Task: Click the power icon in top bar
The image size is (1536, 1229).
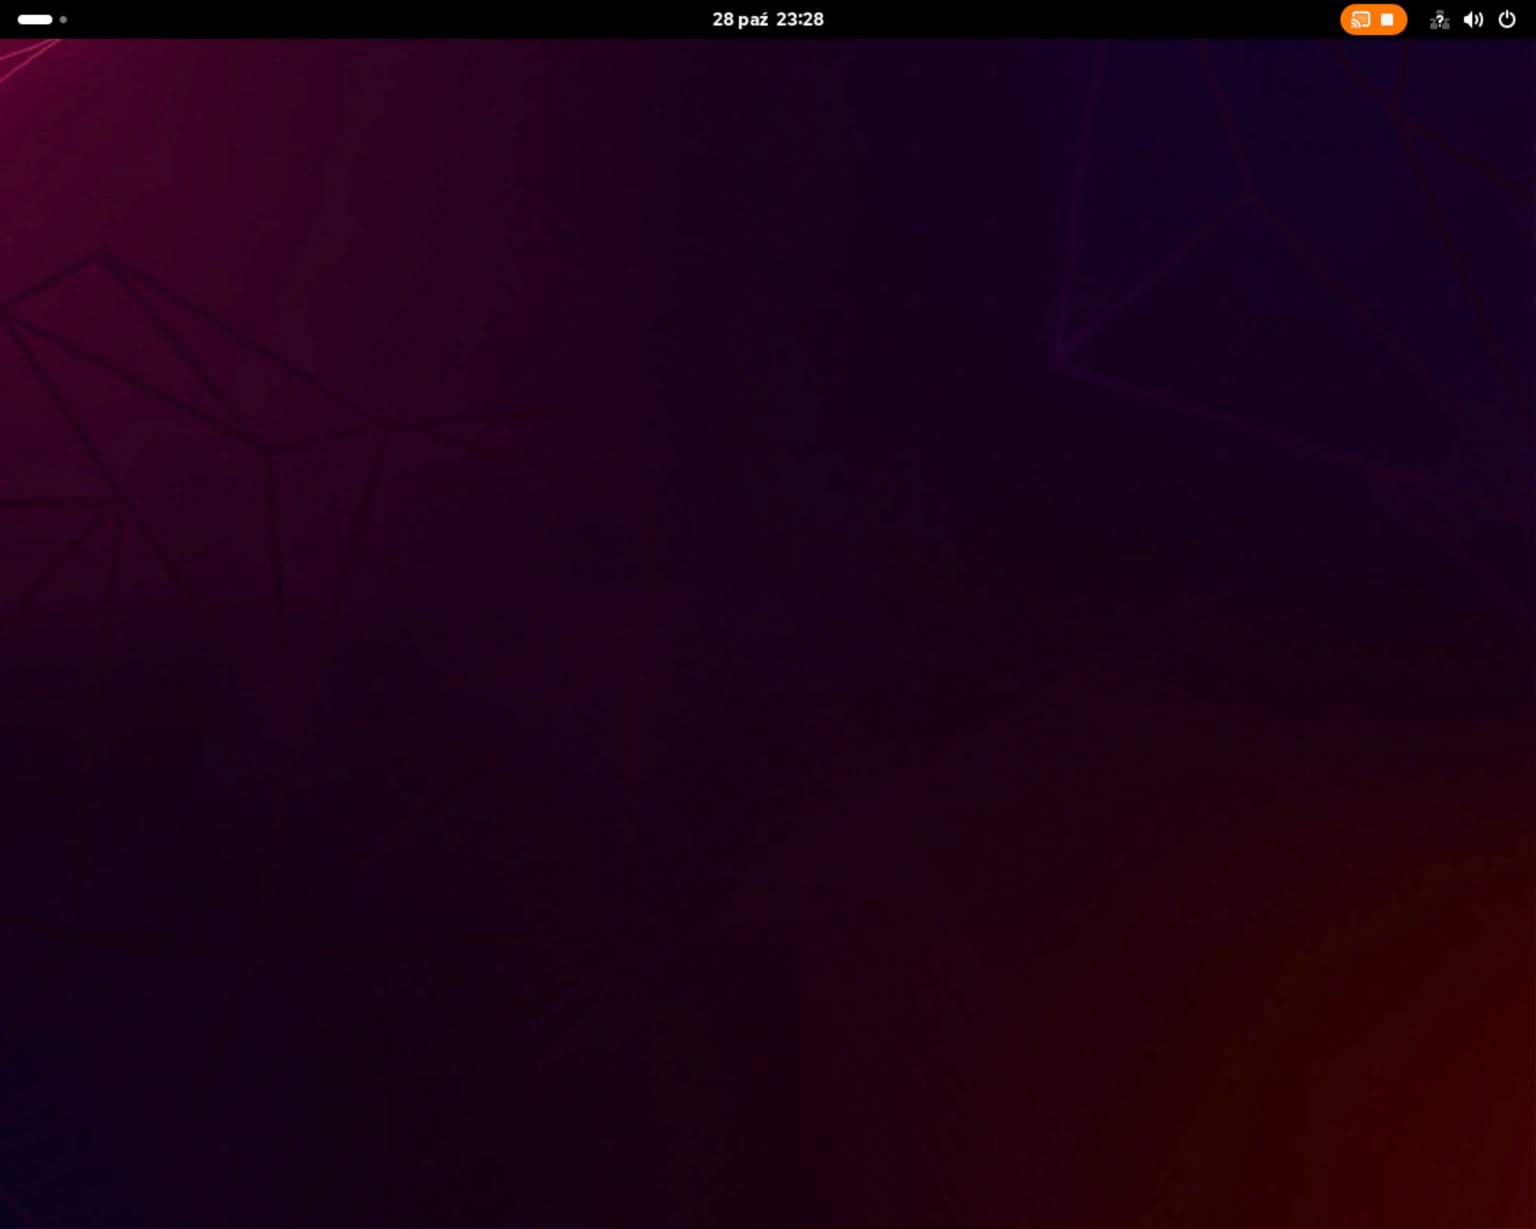Action: pos(1507,20)
